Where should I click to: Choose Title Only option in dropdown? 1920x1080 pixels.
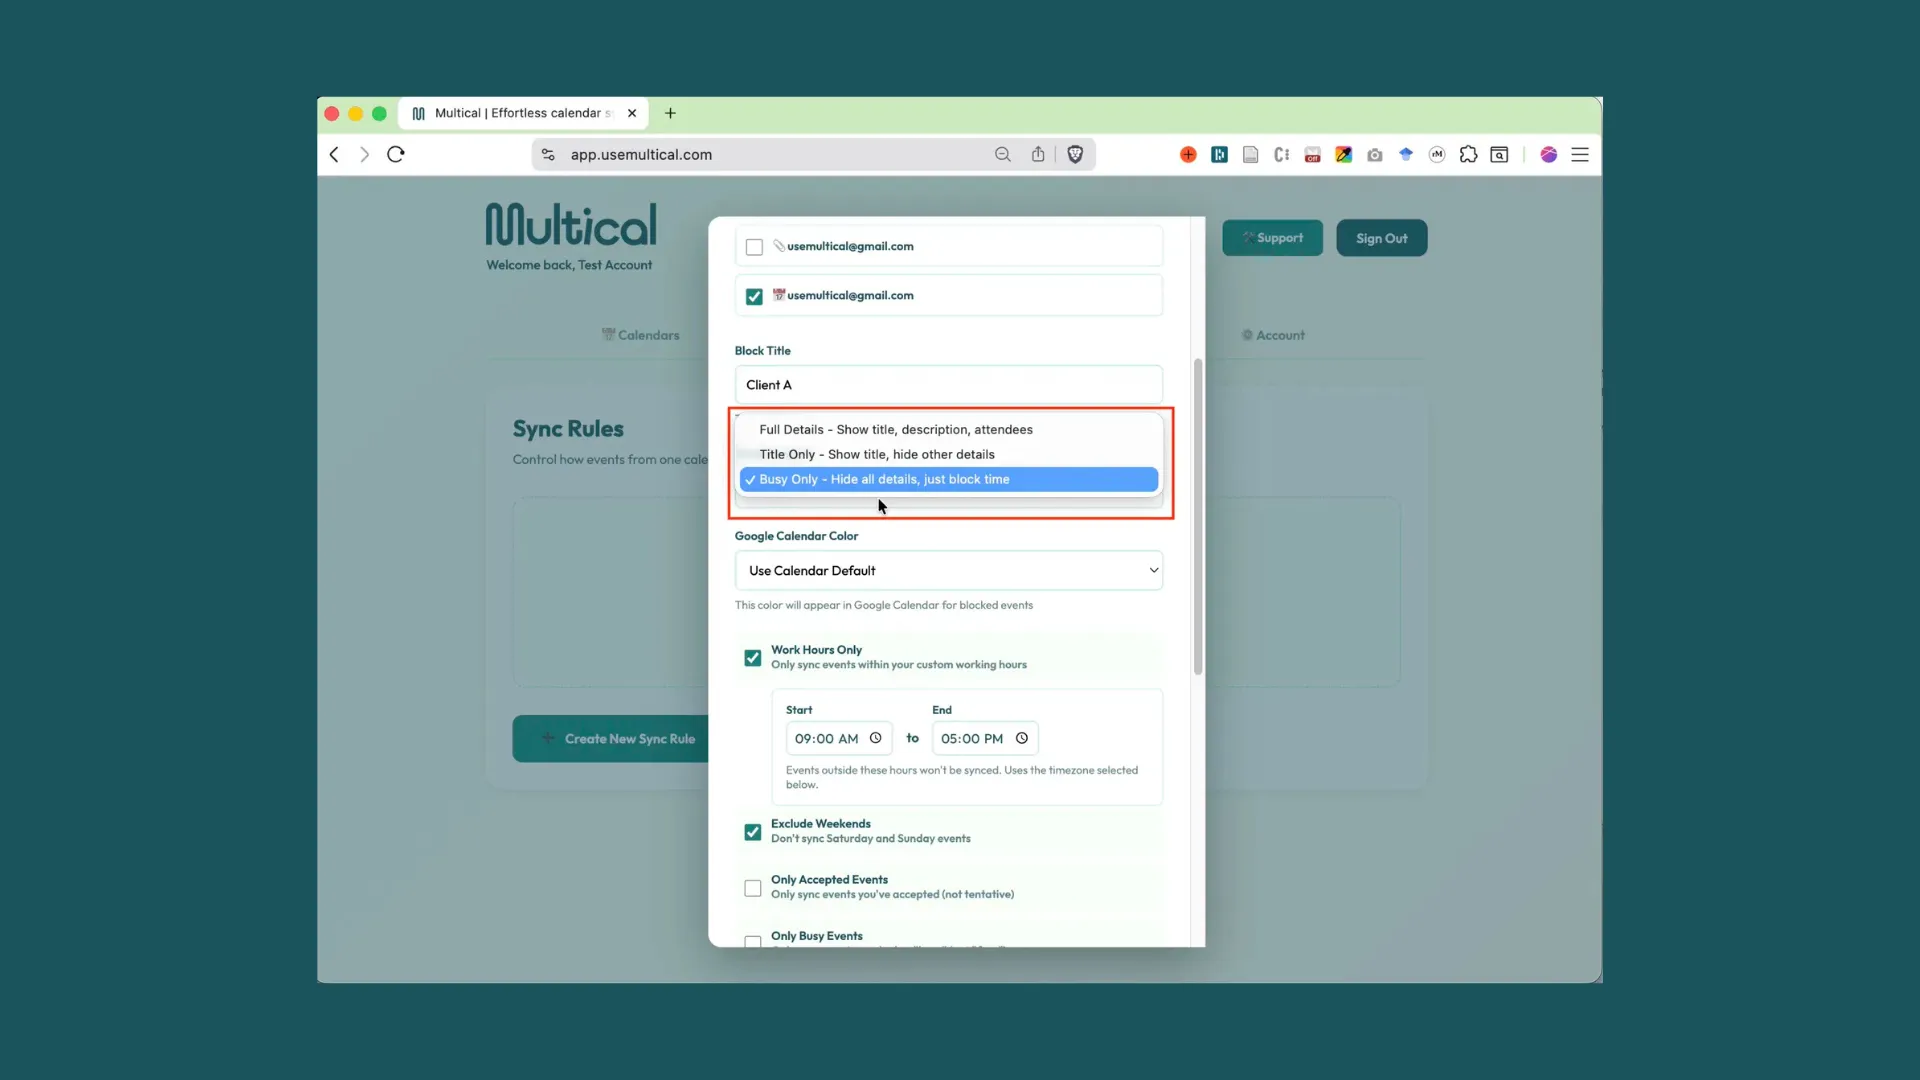[876, 454]
